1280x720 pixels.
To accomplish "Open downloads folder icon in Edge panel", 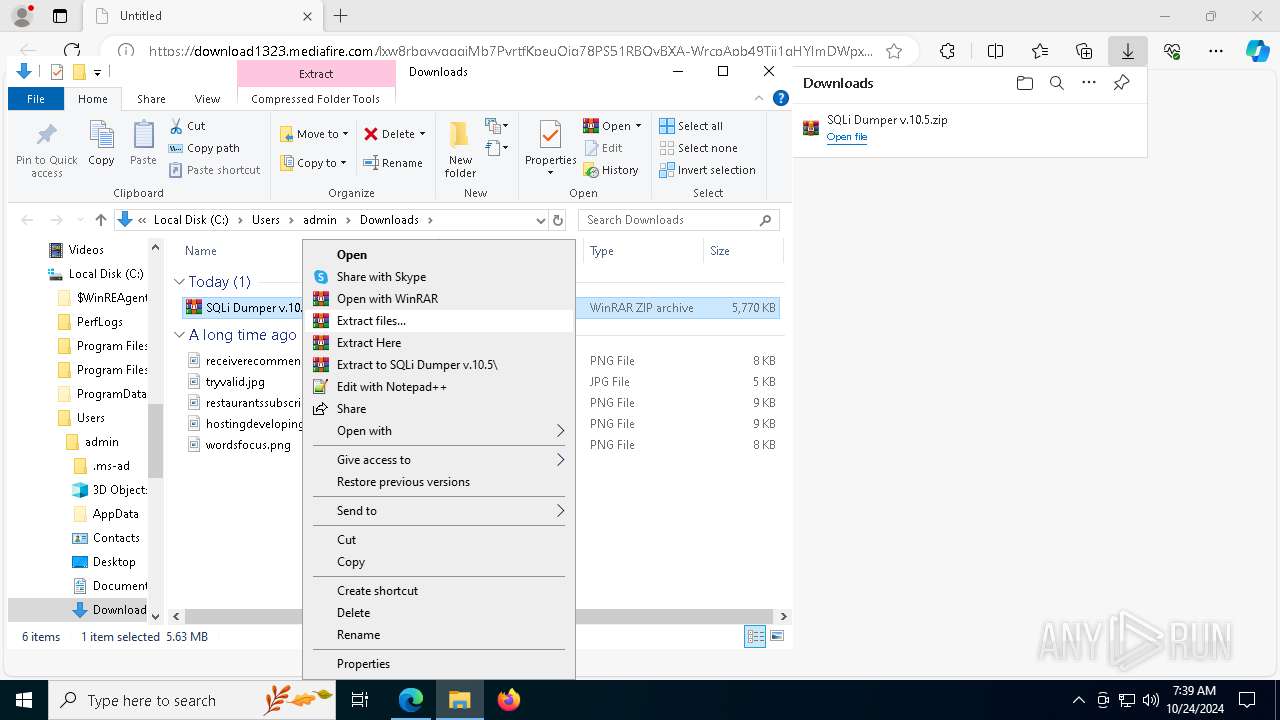I will 1024,83.
